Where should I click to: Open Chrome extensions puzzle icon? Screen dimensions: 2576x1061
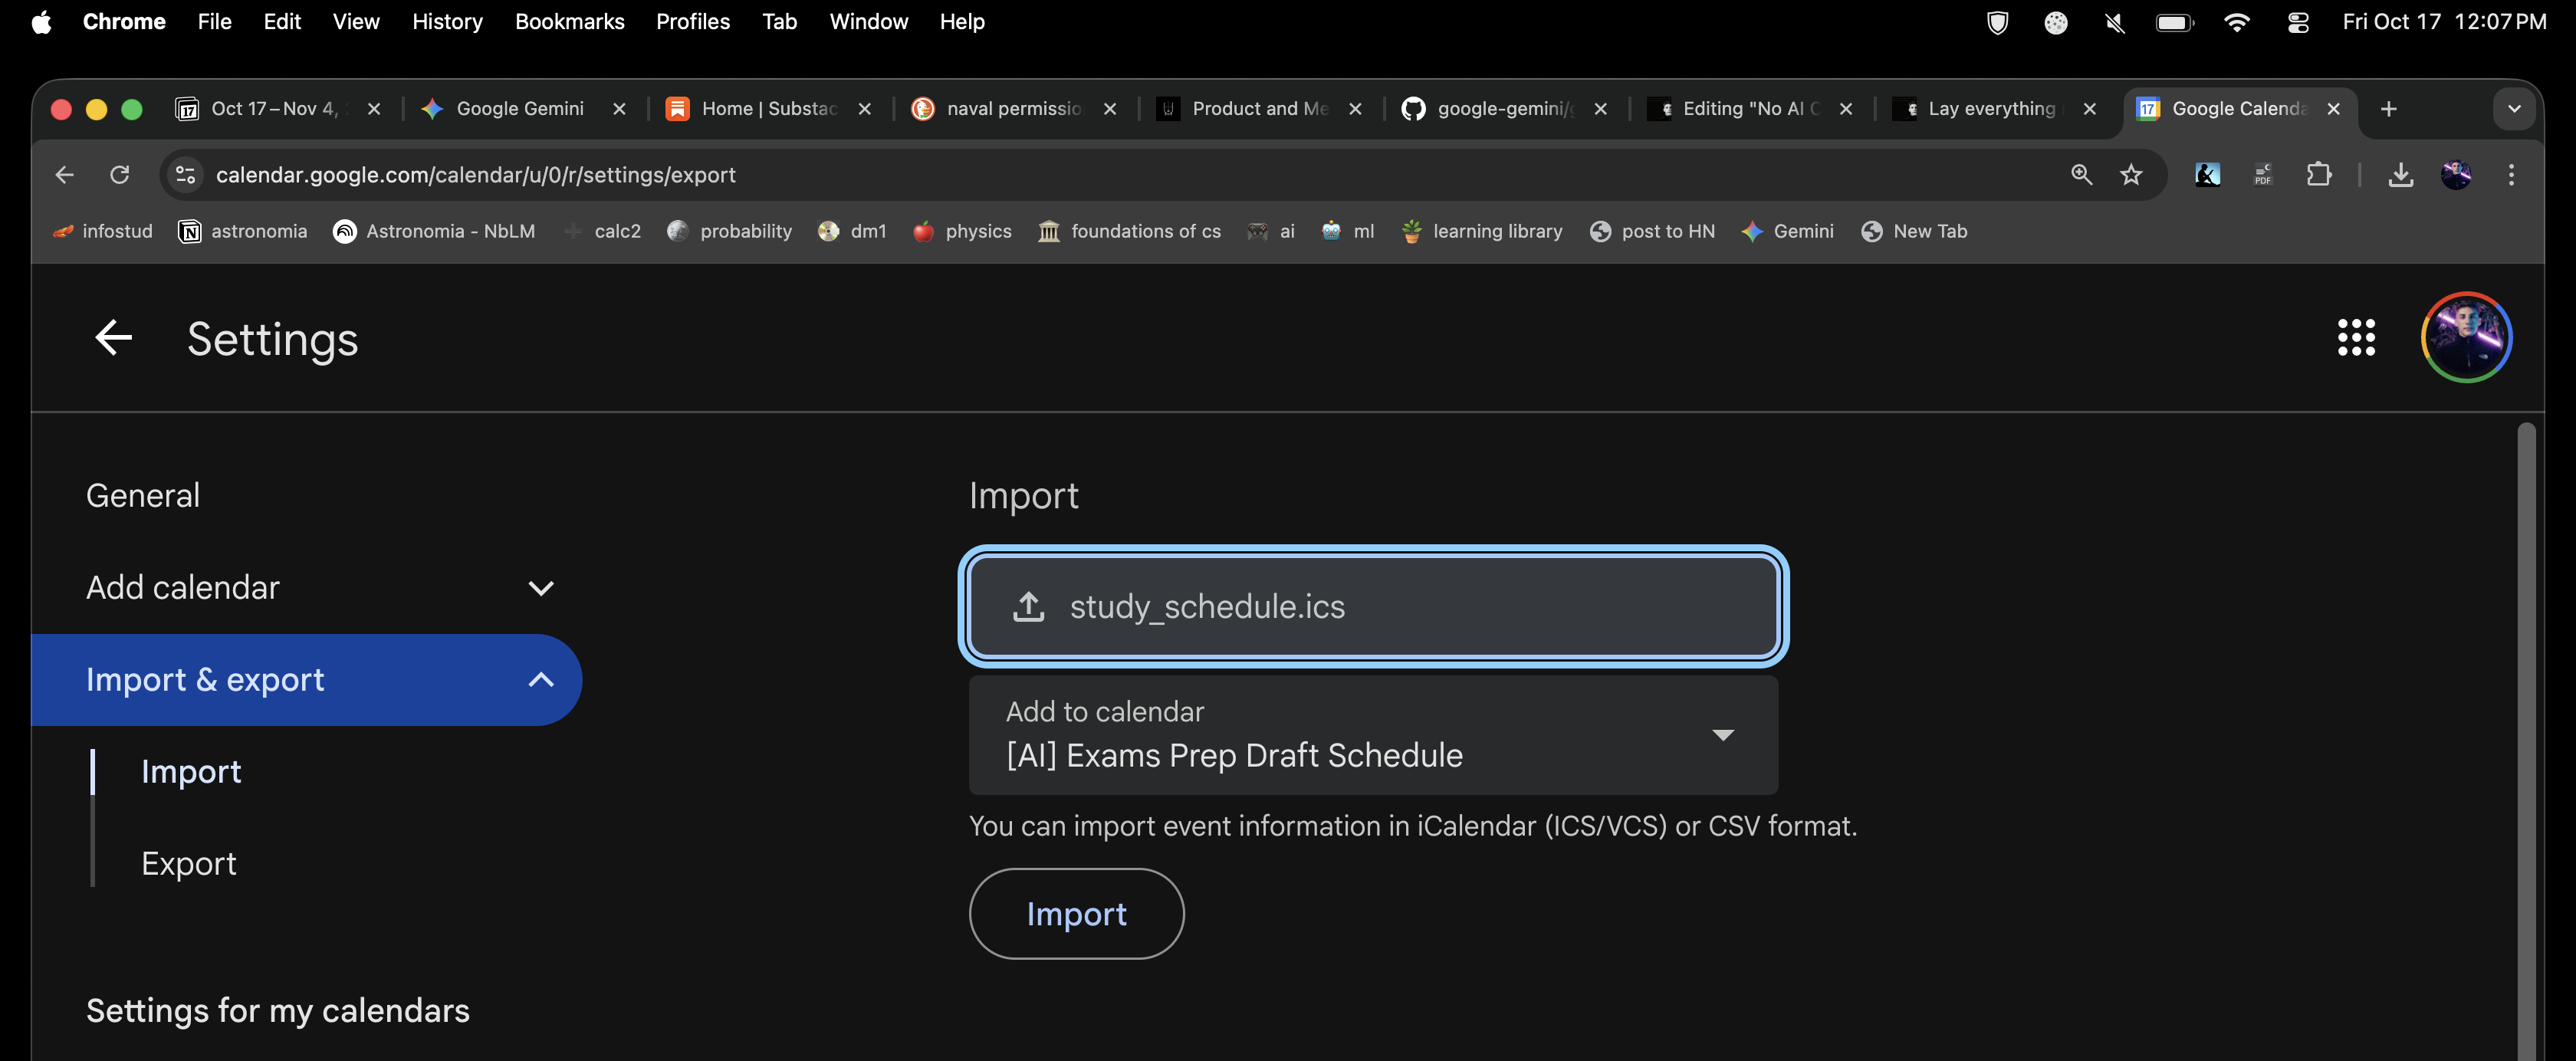coord(2318,175)
